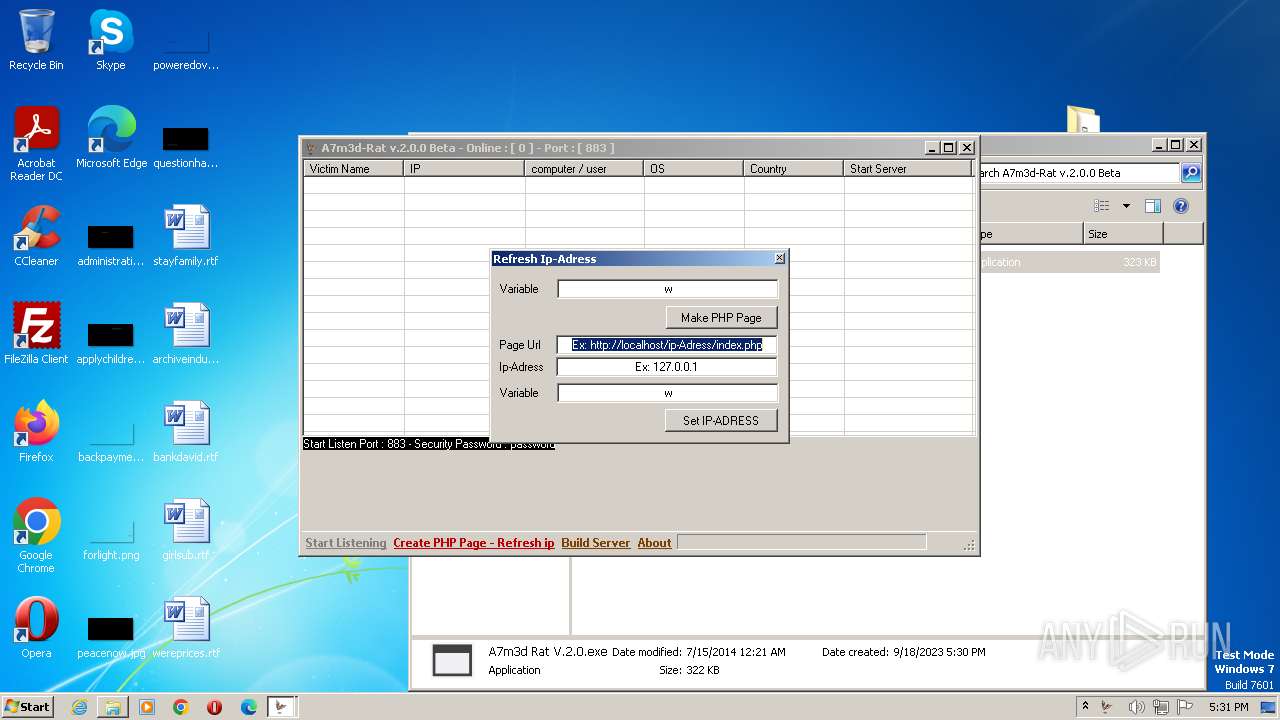Viewport: 1280px width, 720px height.
Task: Click the Country column header
Action: pyautogui.click(x=793, y=169)
